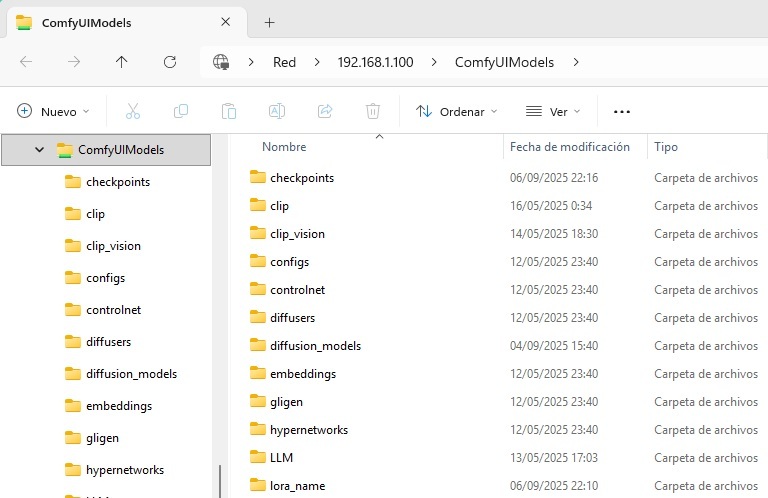The width and height of the screenshot is (768, 498).
Task: Expand breadcrumb chevron after 192.168.1.100
Action: coord(434,62)
